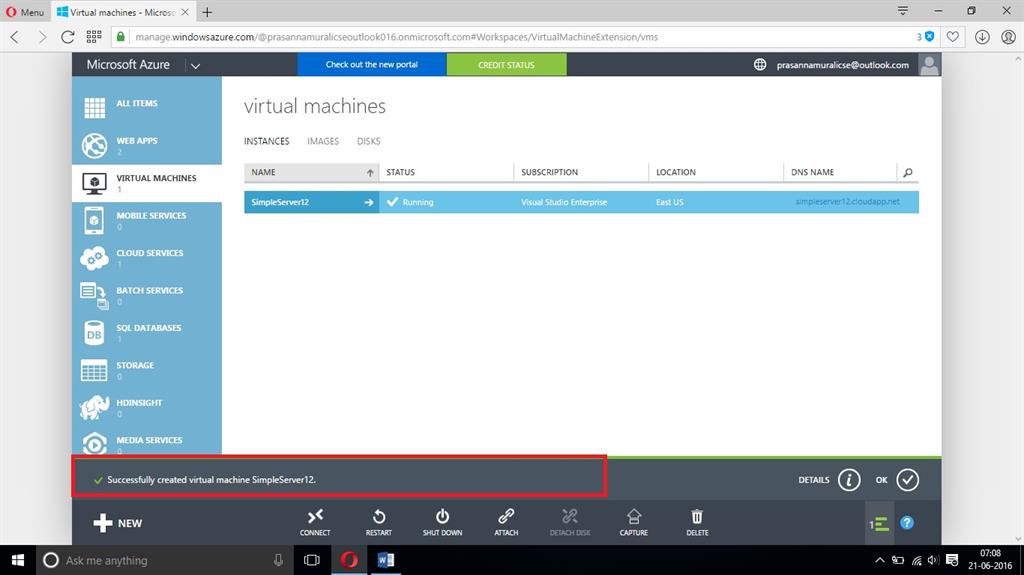
Task: Open the ad blocker shield badge
Action: (x=925, y=37)
